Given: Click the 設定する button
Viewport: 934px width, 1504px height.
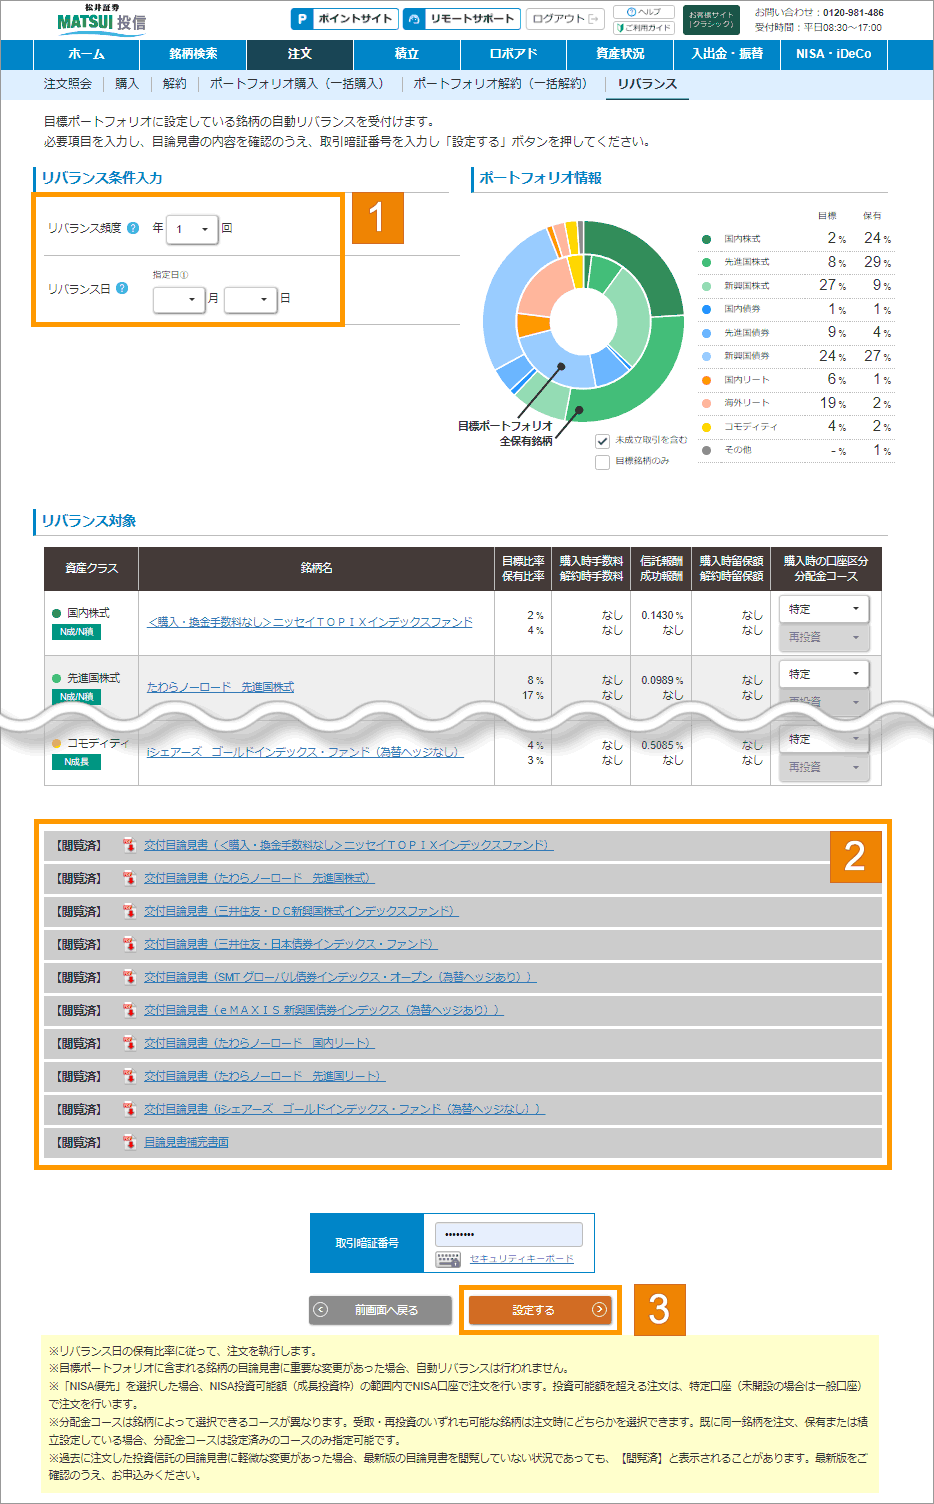Looking at the screenshot, I should pos(540,1310).
